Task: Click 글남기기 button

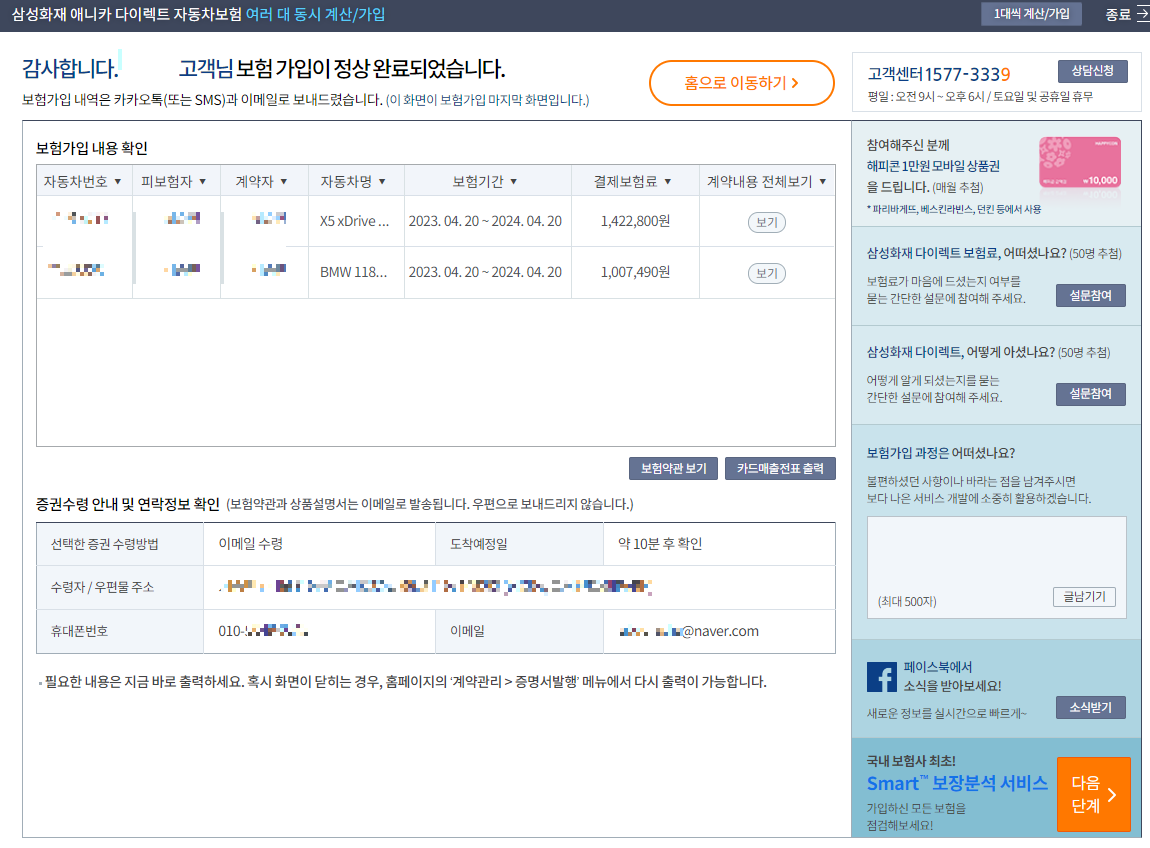Action: pos(1085,597)
